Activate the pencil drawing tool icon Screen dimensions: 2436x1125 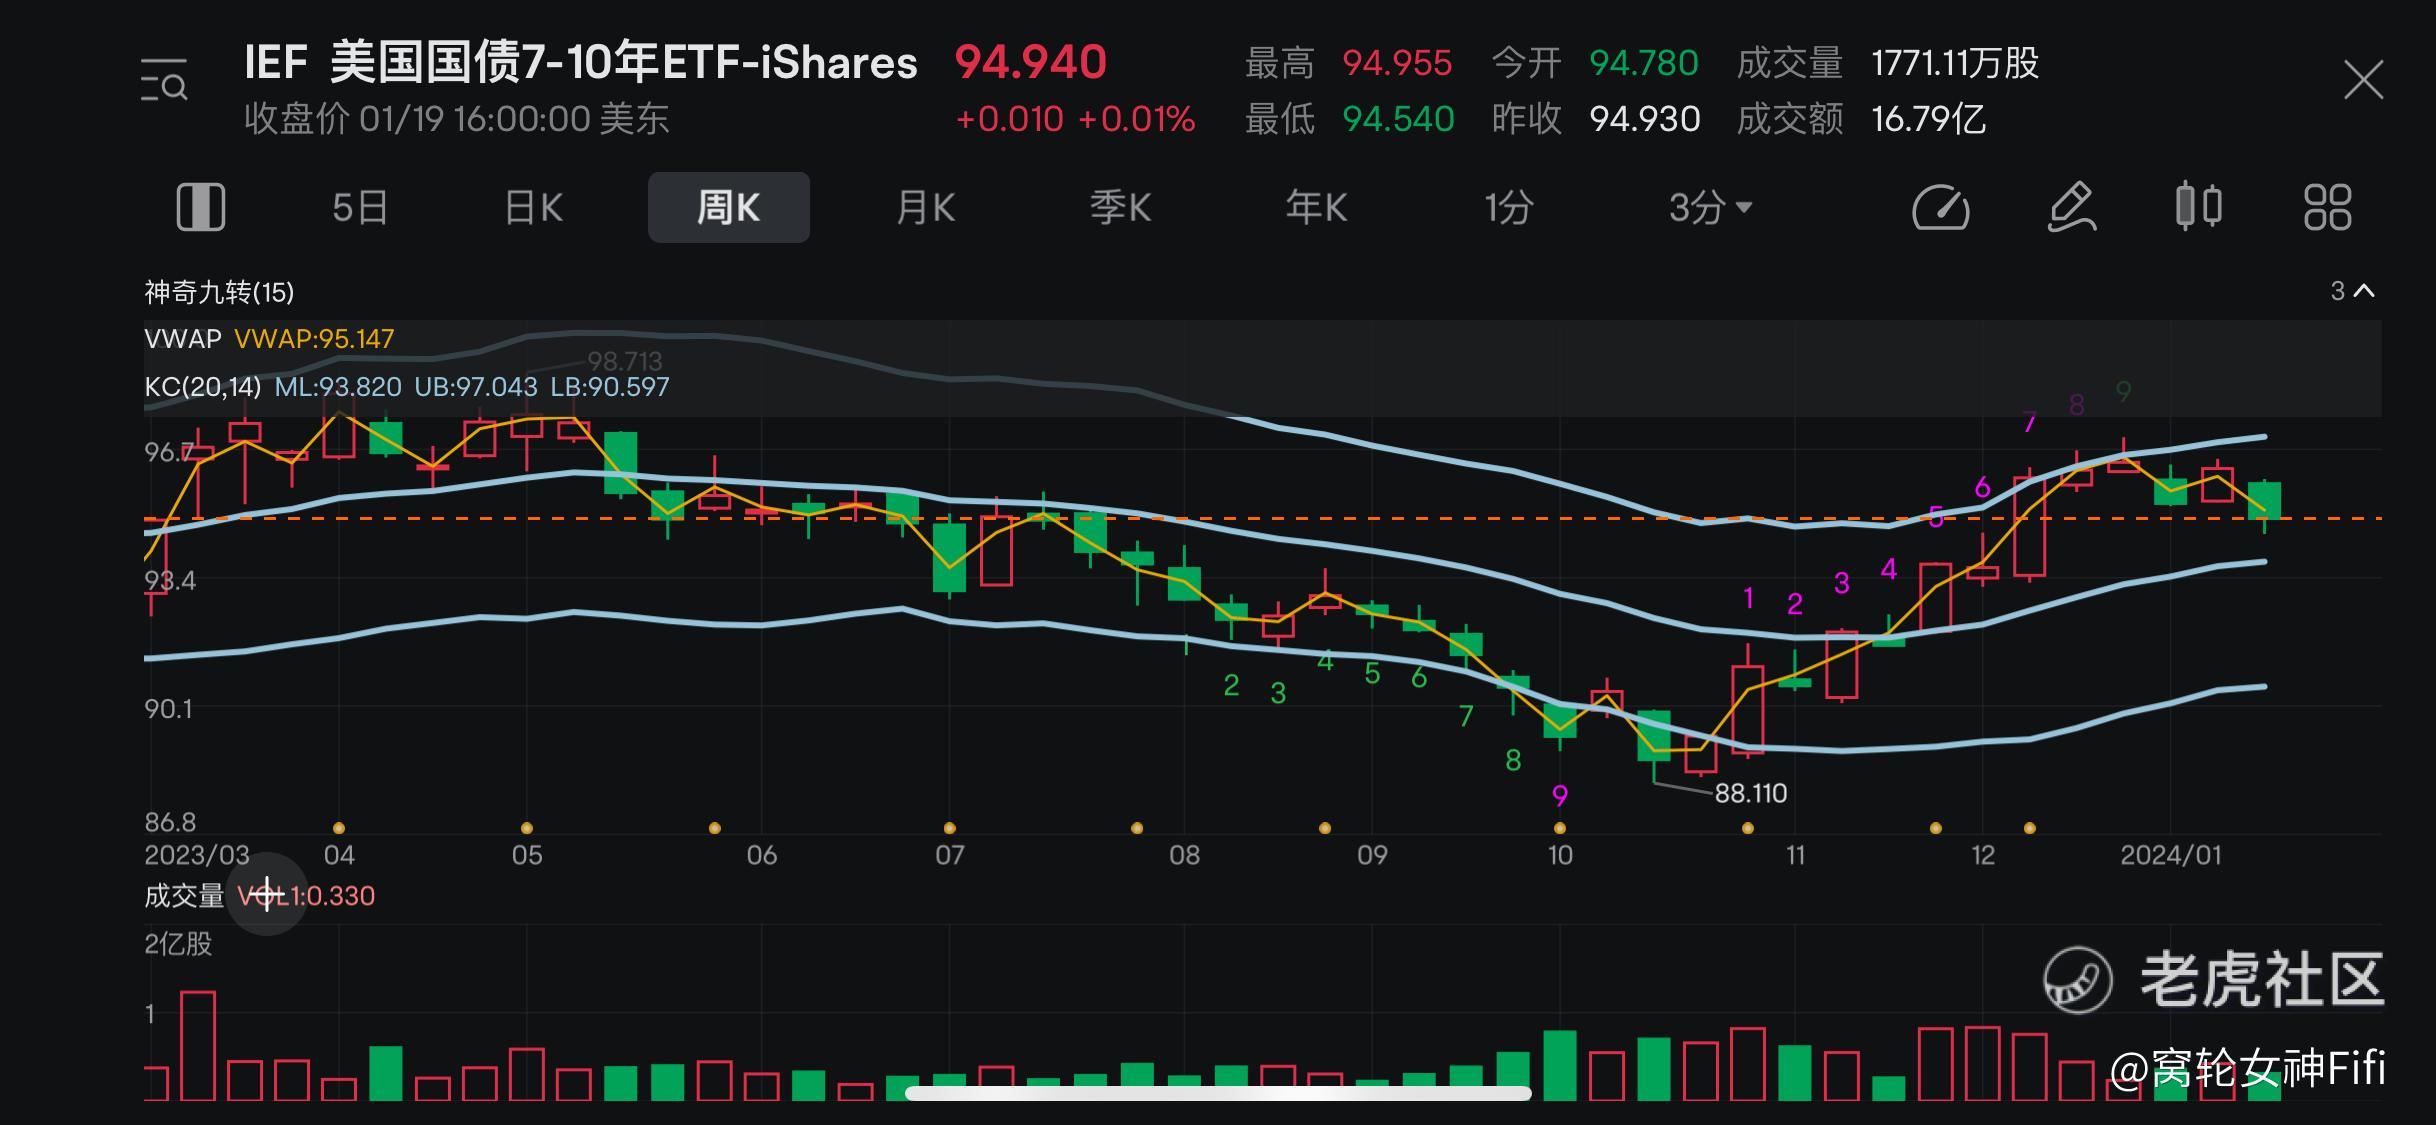coord(2072,208)
